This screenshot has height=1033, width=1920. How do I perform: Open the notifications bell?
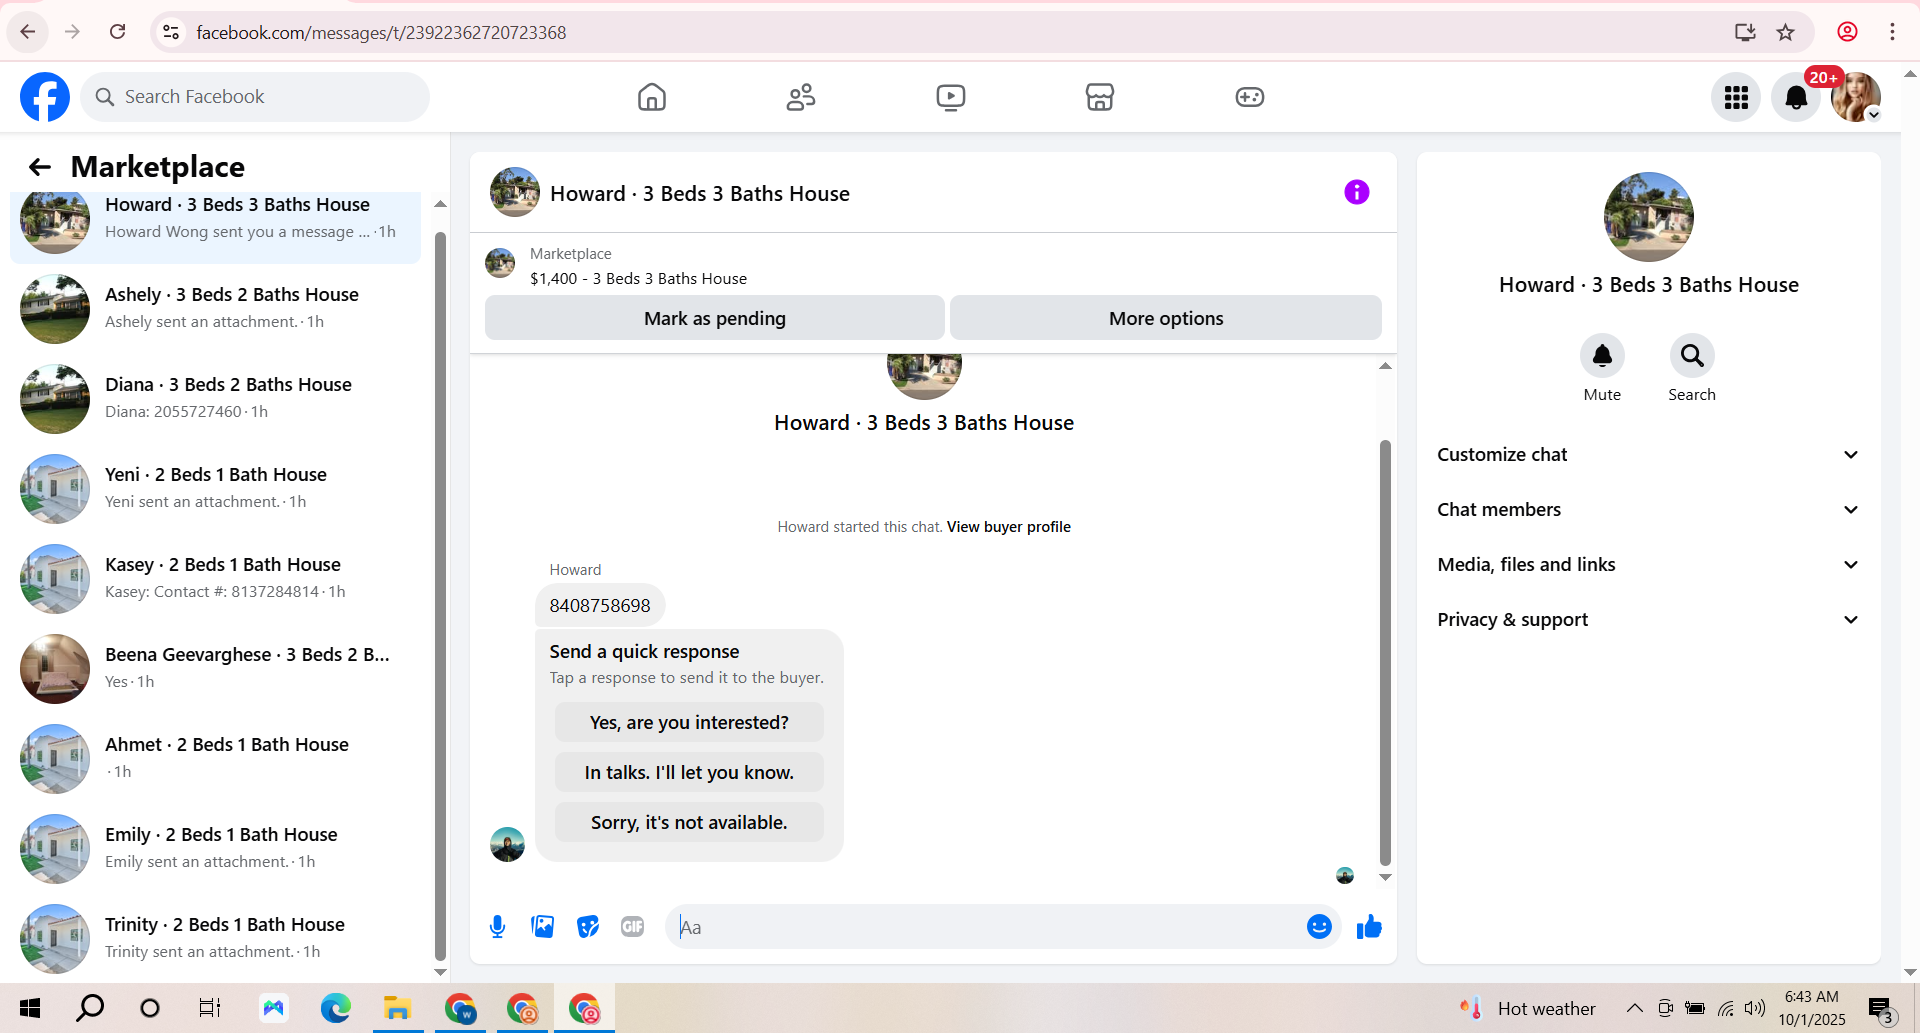(1796, 97)
